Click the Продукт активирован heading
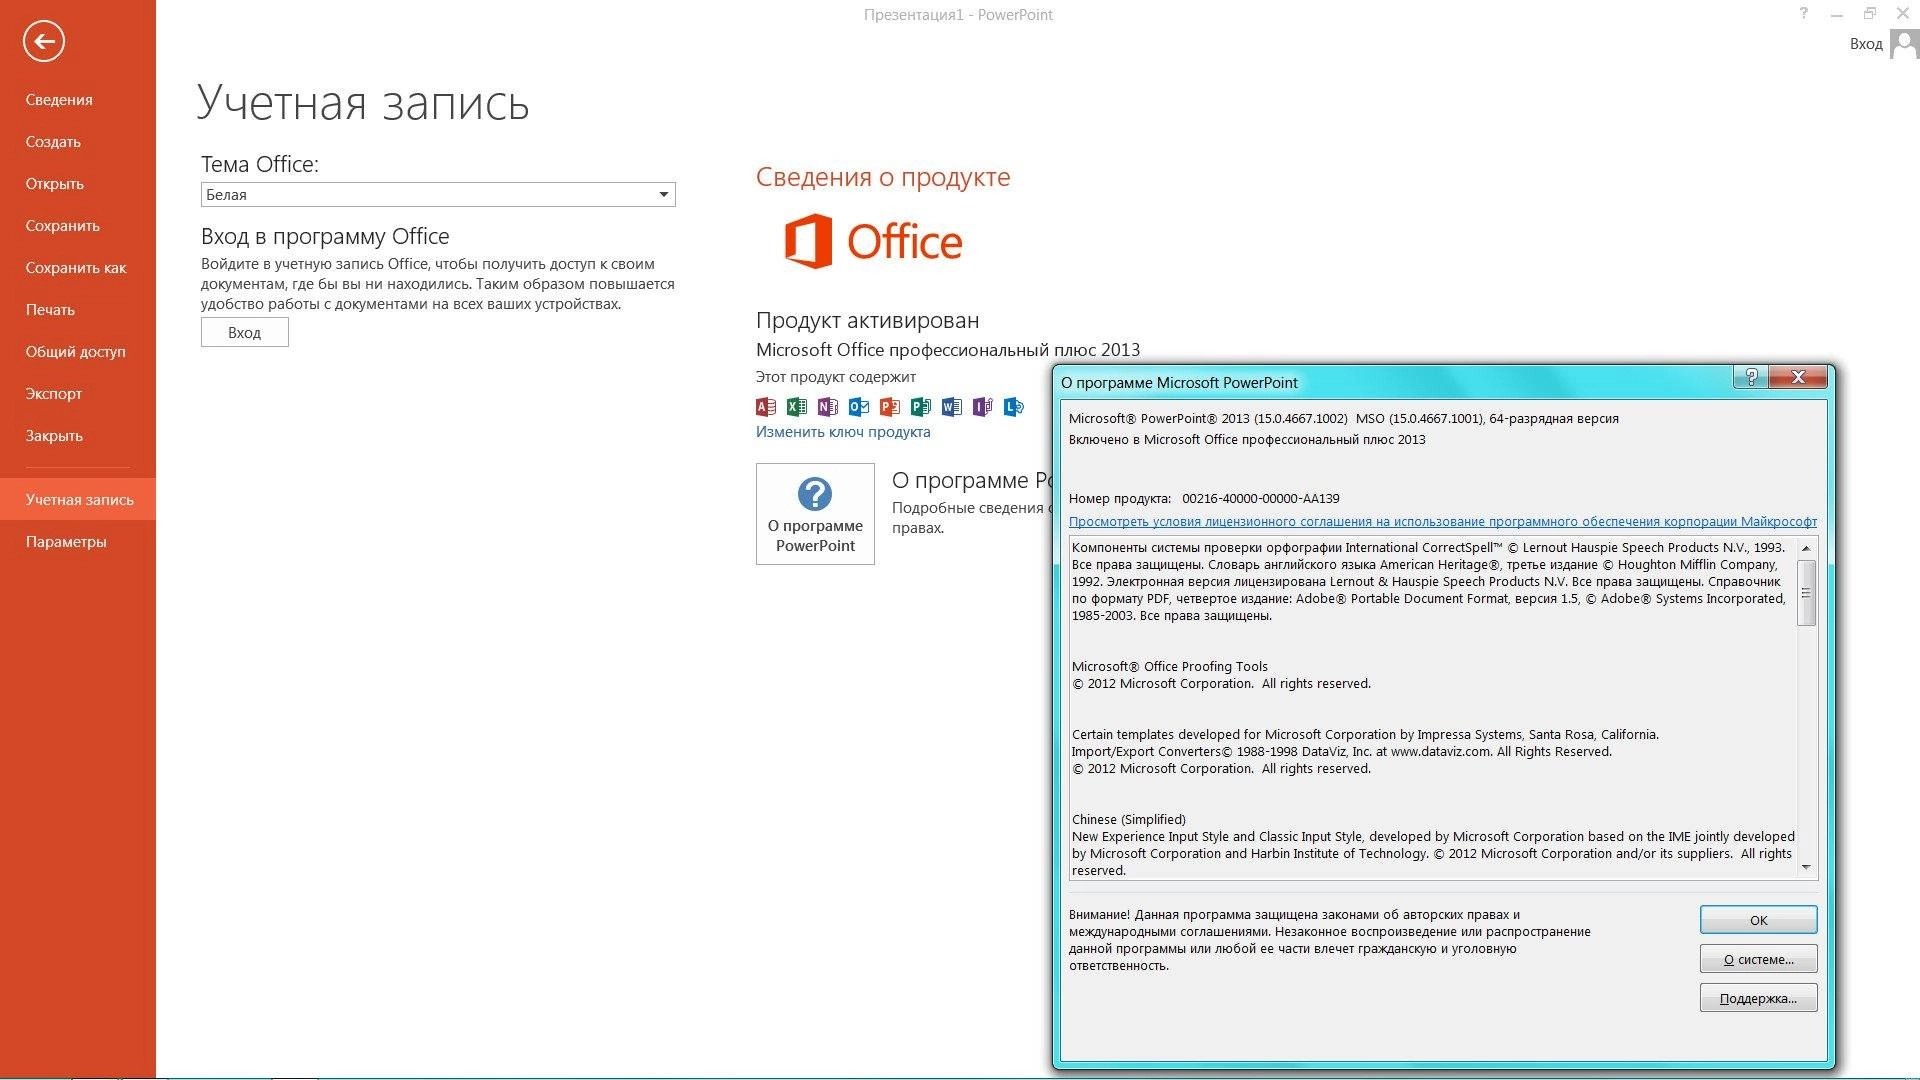The height and width of the screenshot is (1080, 1920). click(x=867, y=321)
